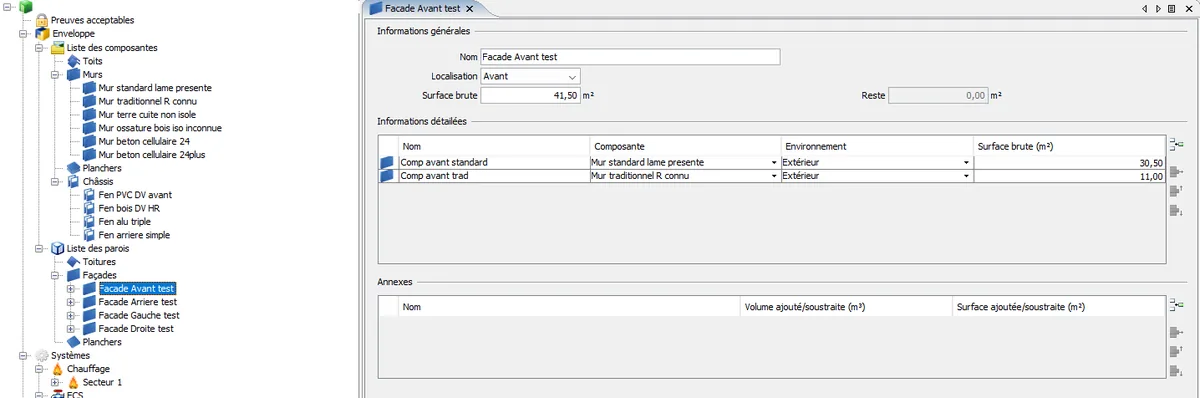The width and height of the screenshot is (1200, 398).
Task: Collapse the Murs branch
Action: tap(55, 74)
